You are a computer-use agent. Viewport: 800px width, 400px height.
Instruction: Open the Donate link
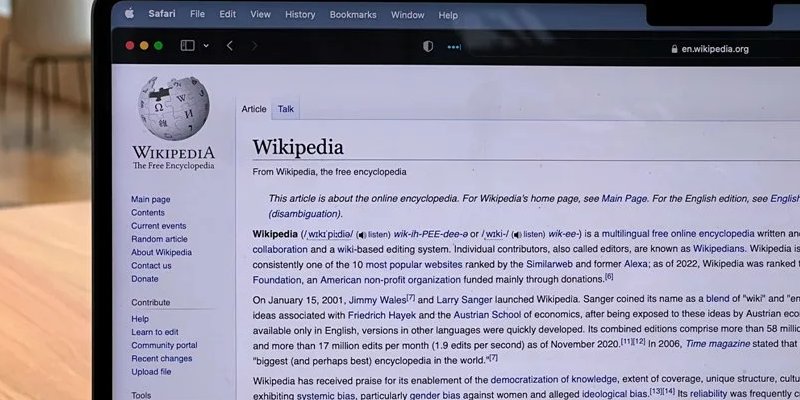pyautogui.click(x=145, y=279)
